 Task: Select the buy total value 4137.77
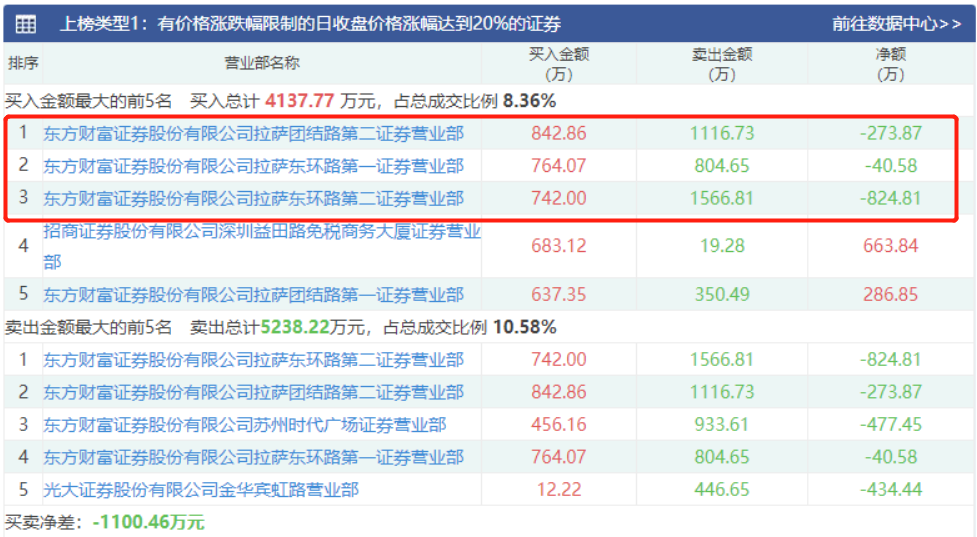tap(300, 101)
